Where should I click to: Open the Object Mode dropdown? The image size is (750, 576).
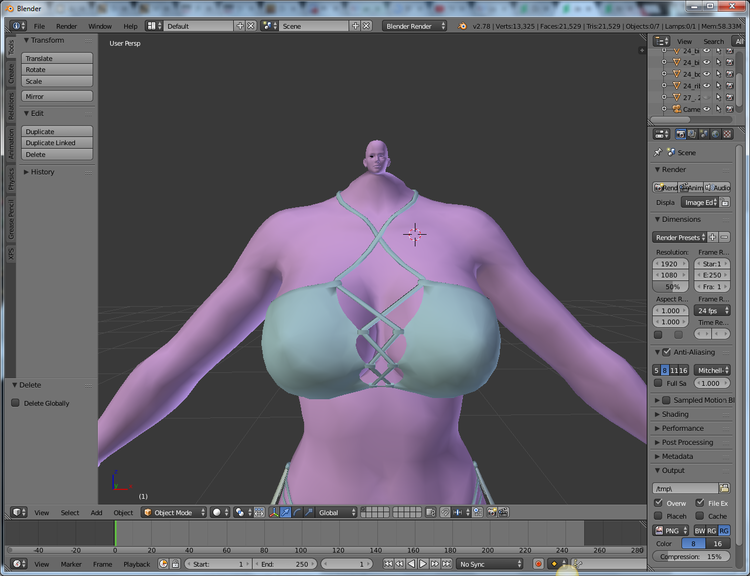pos(174,512)
